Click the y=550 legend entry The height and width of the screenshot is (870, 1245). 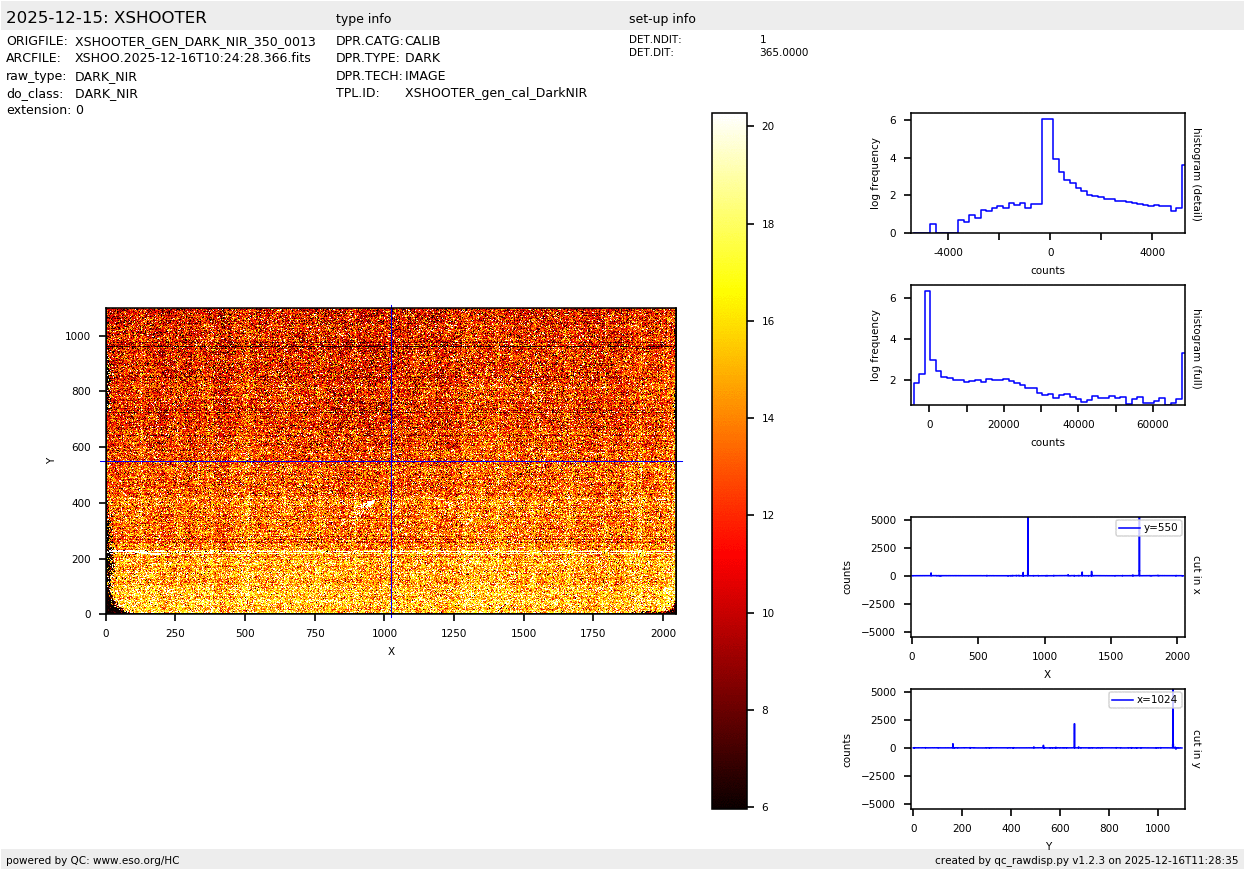pyautogui.click(x=1148, y=528)
